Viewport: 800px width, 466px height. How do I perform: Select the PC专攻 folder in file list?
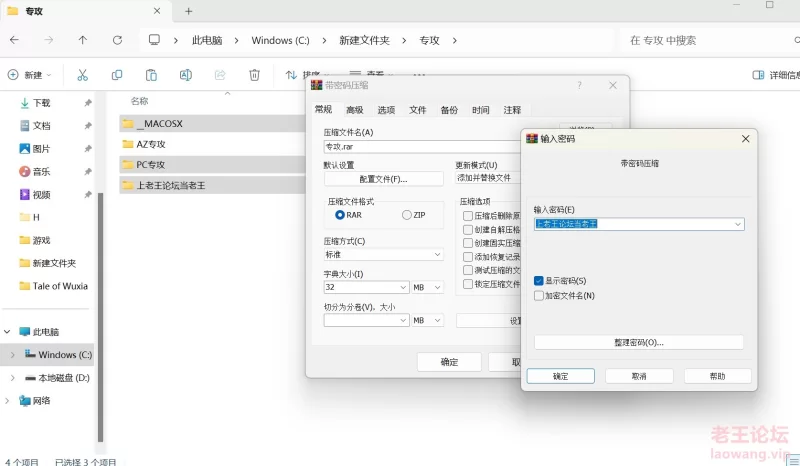151,164
